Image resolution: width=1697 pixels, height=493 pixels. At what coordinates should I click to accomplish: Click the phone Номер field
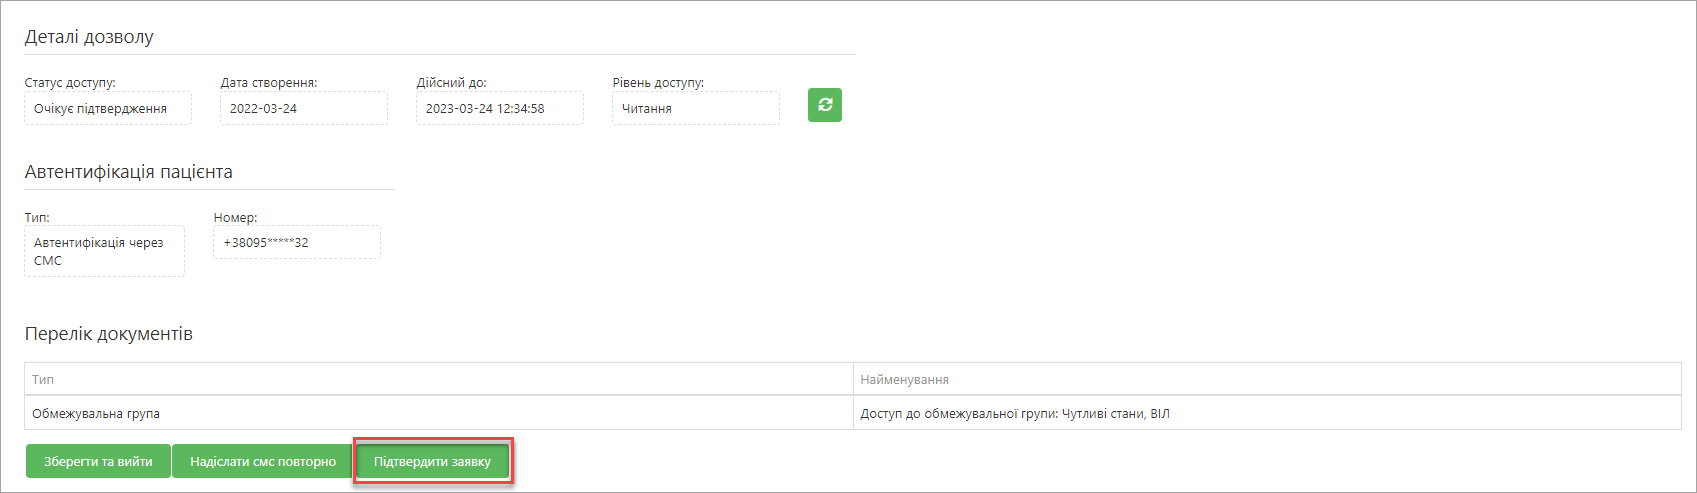click(x=297, y=242)
